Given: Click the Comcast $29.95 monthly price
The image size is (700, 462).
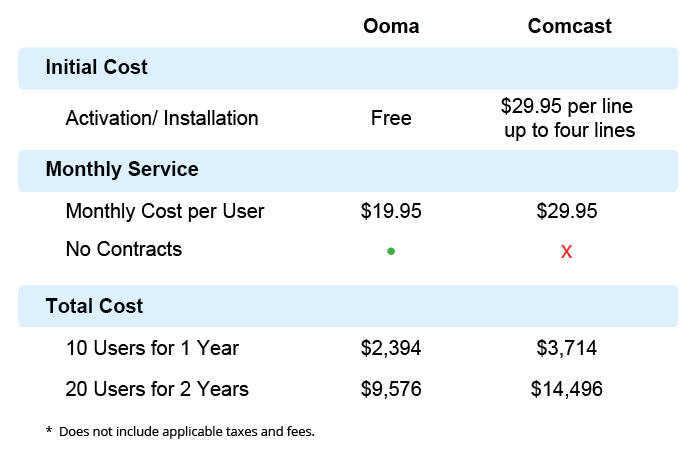Looking at the screenshot, I should (x=567, y=211).
